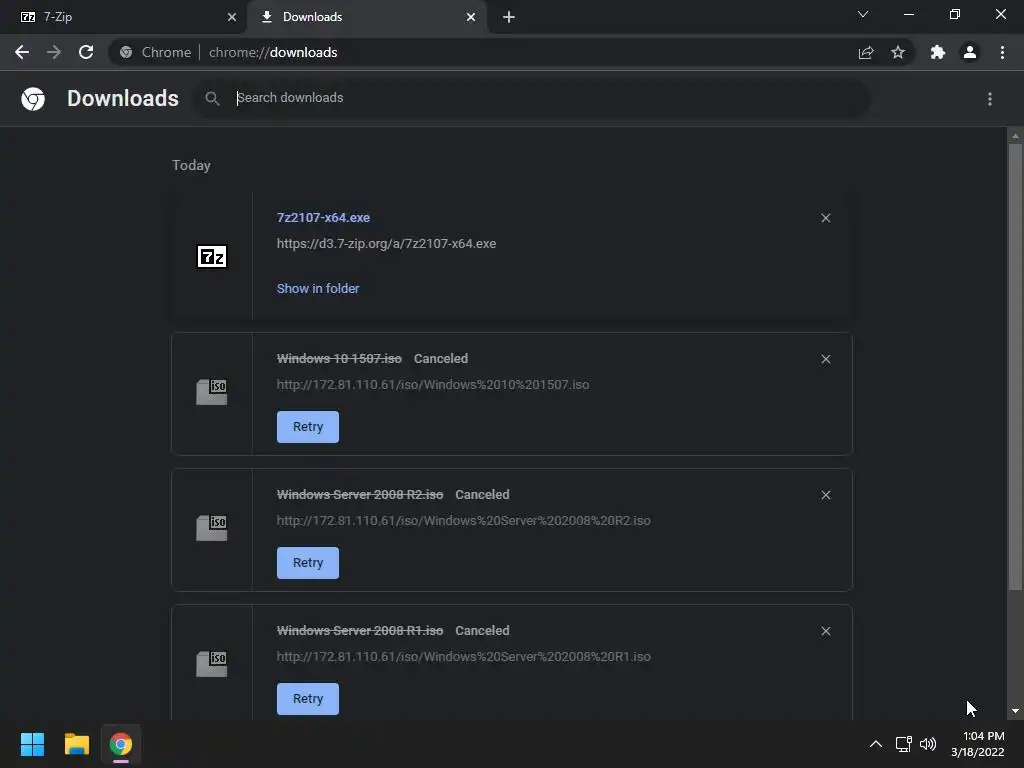Image resolution: width=1024 pixels, height=768 pixels.
Task: Focus the Search downloads field
Action: [530, 98]
